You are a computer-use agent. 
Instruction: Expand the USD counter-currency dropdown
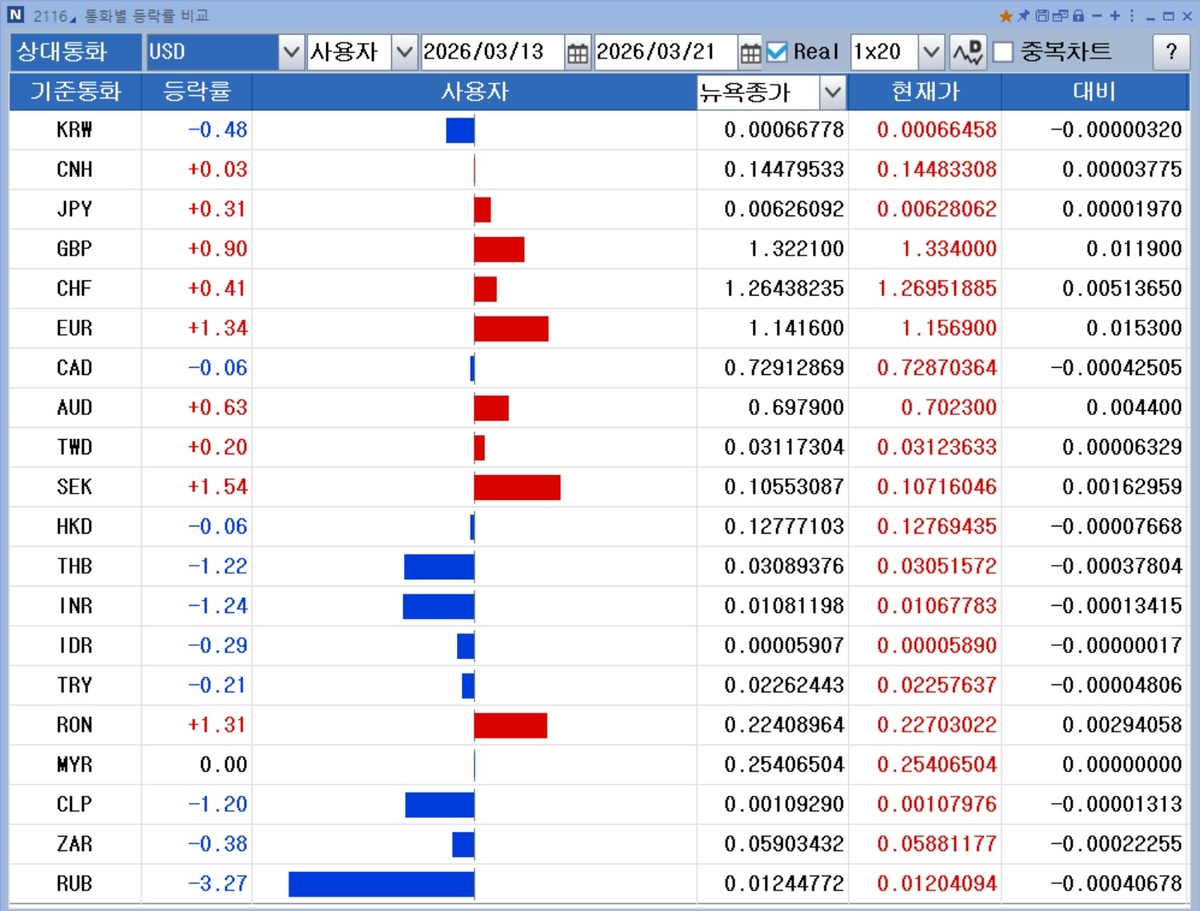[291, 52]
